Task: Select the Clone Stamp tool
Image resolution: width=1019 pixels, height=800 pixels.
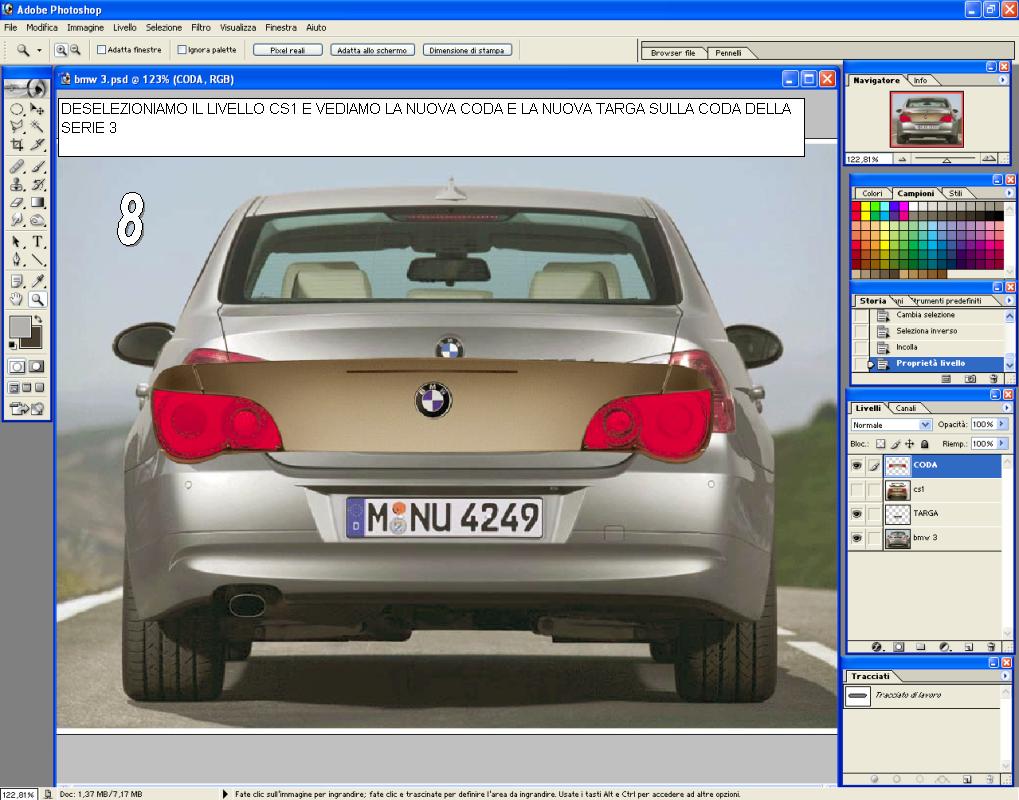Action: tap(17, 185)
